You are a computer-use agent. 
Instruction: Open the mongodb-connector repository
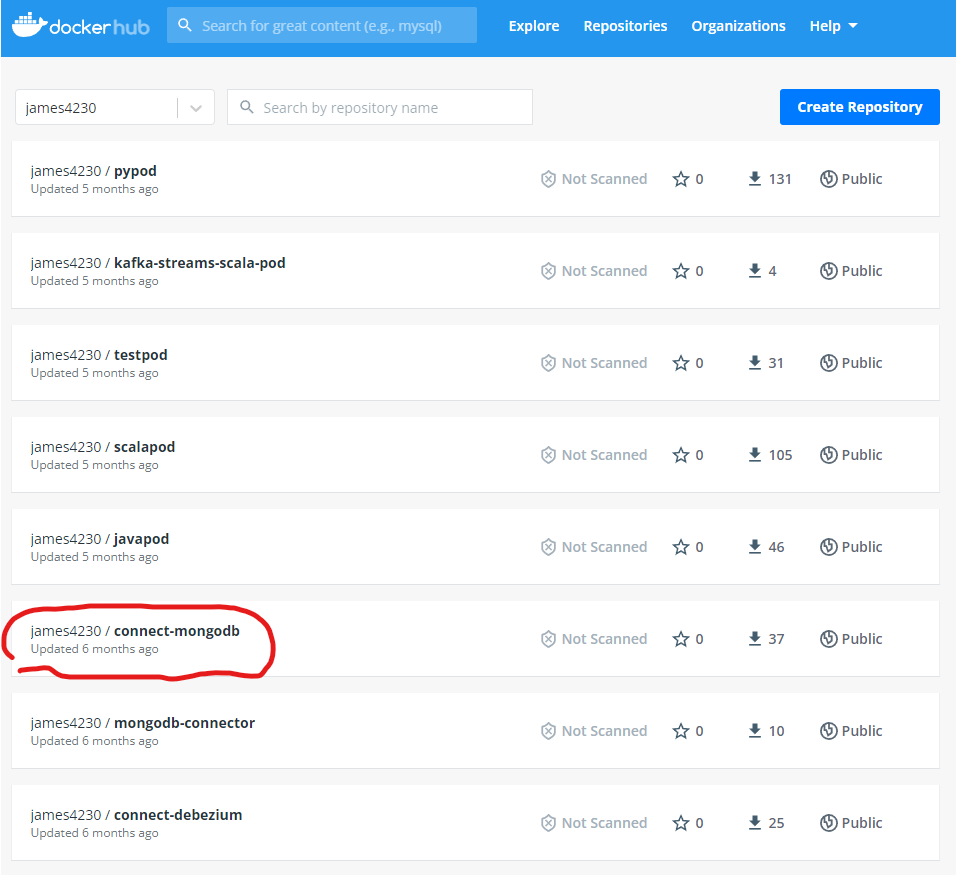(x=184, y=723)
